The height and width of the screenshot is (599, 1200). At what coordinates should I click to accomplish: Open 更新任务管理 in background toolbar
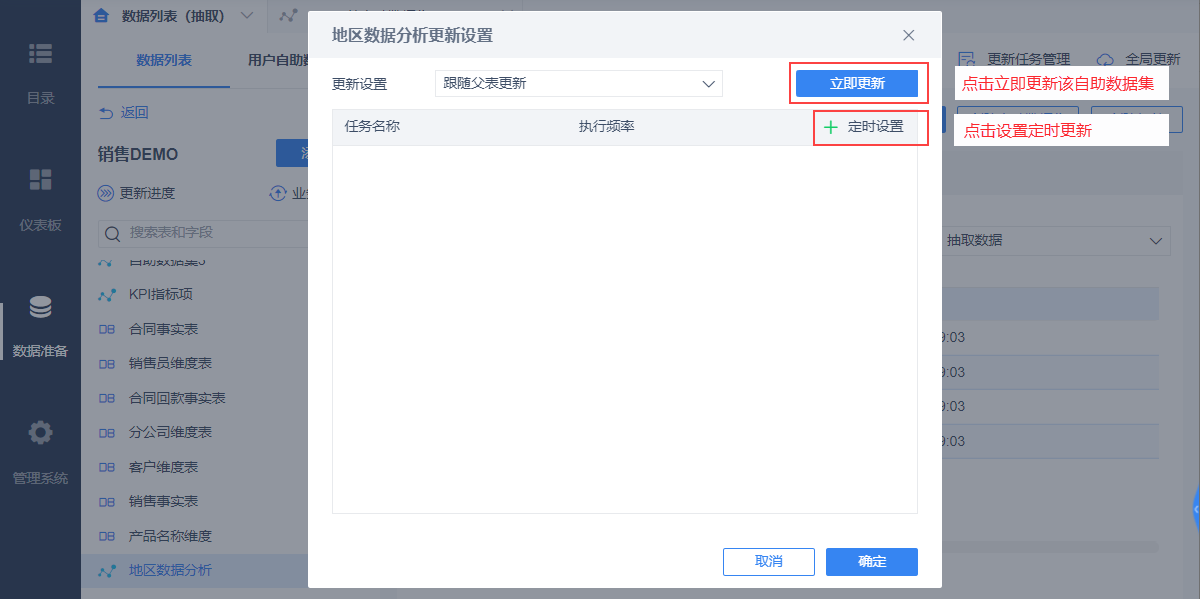point(1015,60)
